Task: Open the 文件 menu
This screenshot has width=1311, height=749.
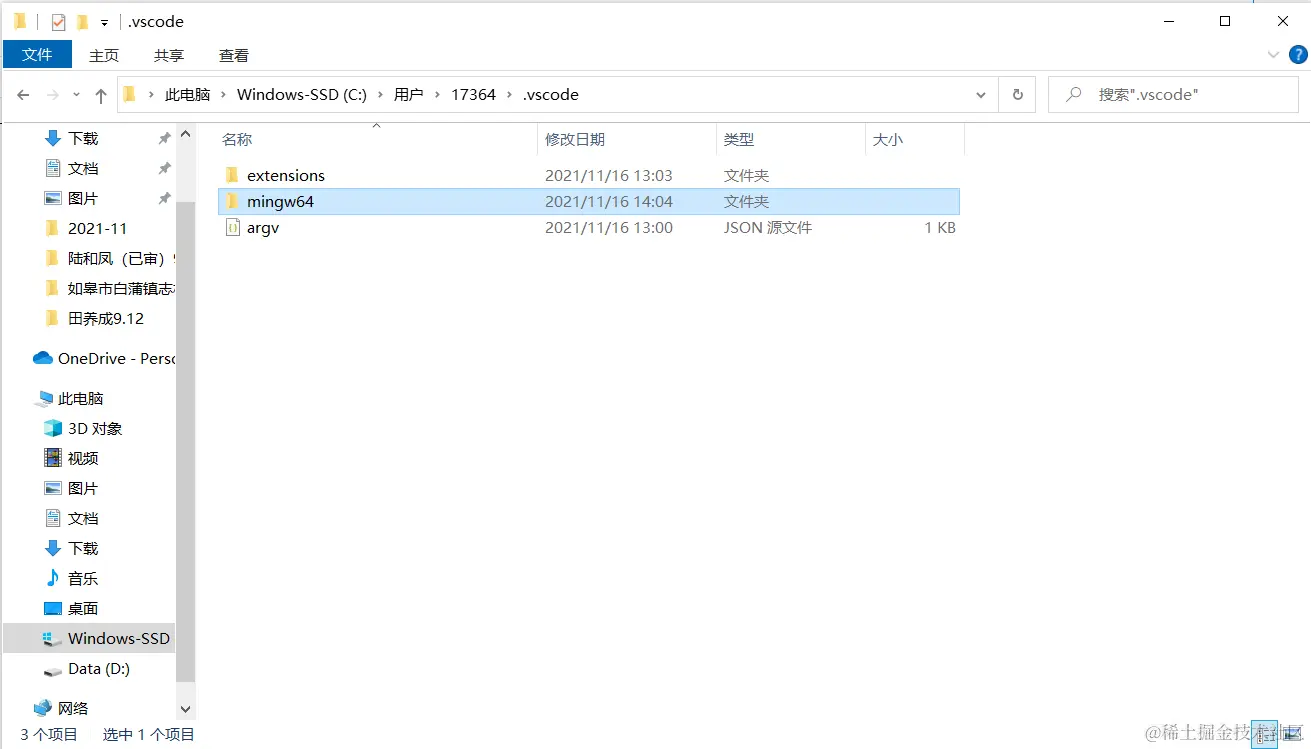Action: [37, 55]
